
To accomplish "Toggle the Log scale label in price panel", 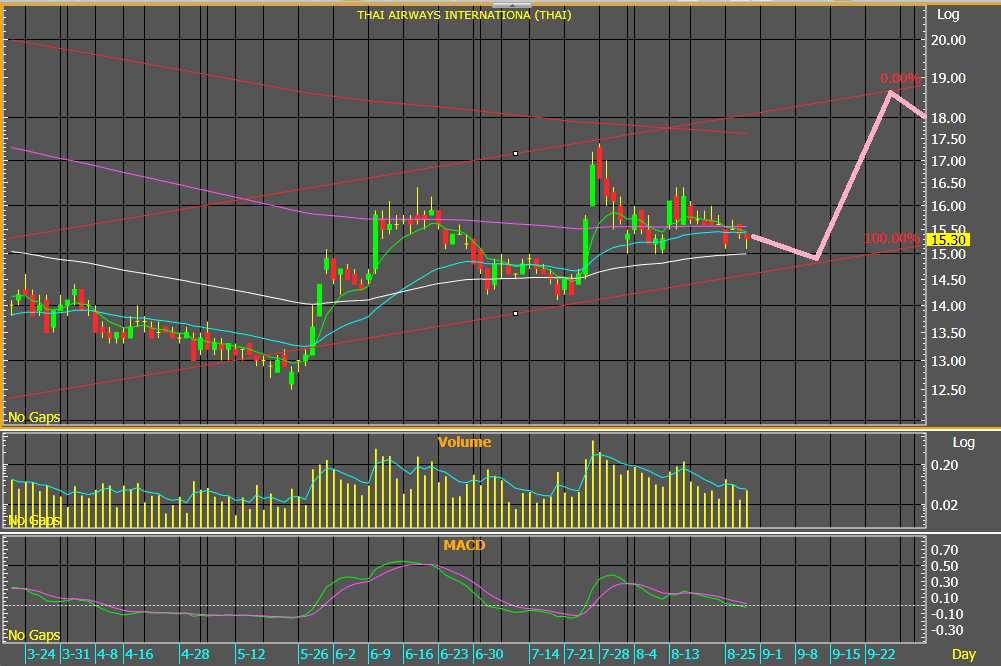I will pyautogui.click(x=948, y=15).
